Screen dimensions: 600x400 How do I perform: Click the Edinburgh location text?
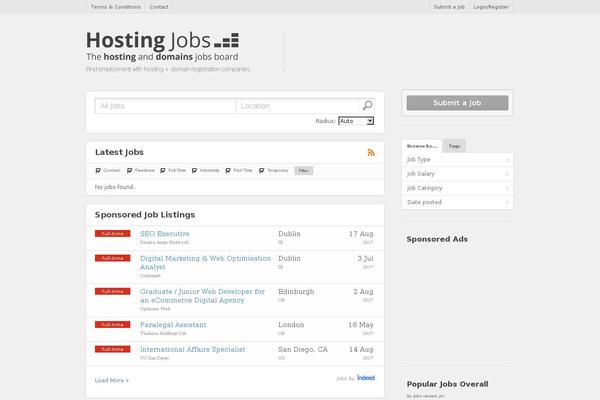pos(296,291)
